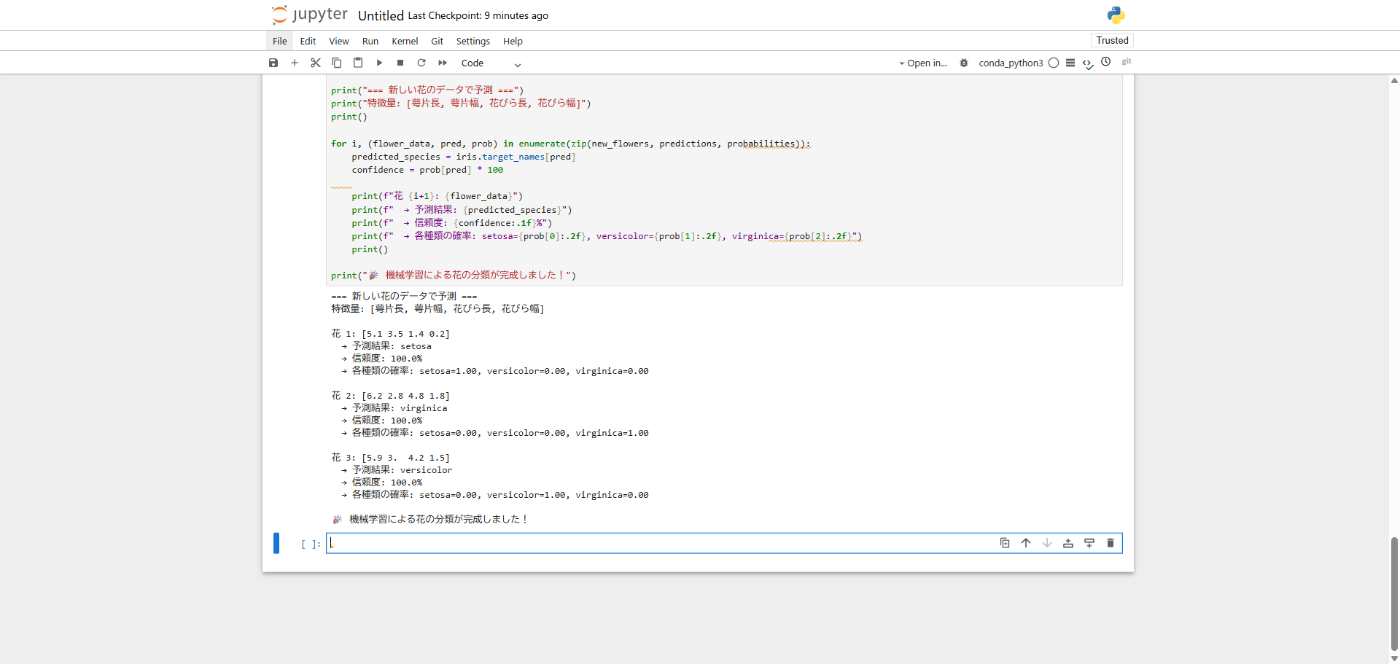Interrupt the kernel with stop icon
Screen dimensions: 1400x664
[x=400, y=63]
